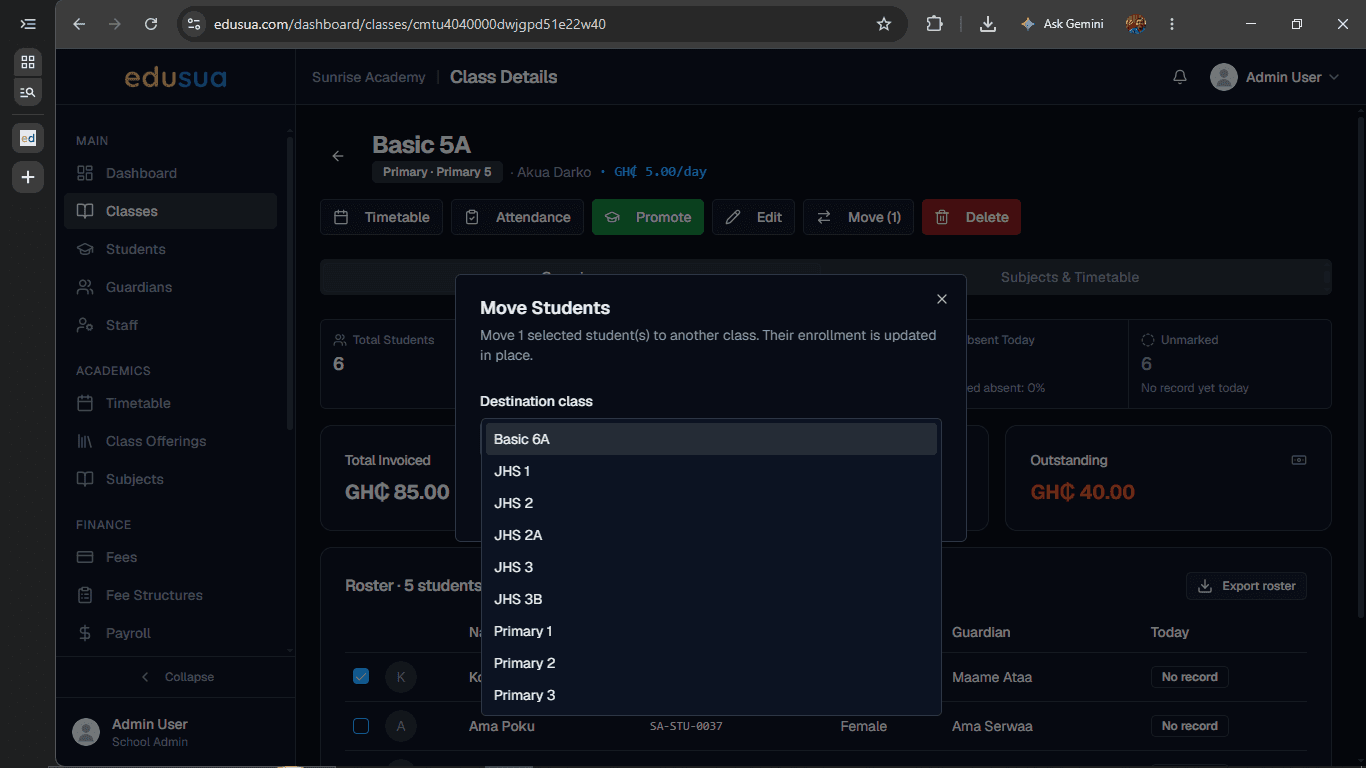1366x768 pixels.
Task: Open the Chrome three-dot menu
Action: click(x=1172, y=24)
